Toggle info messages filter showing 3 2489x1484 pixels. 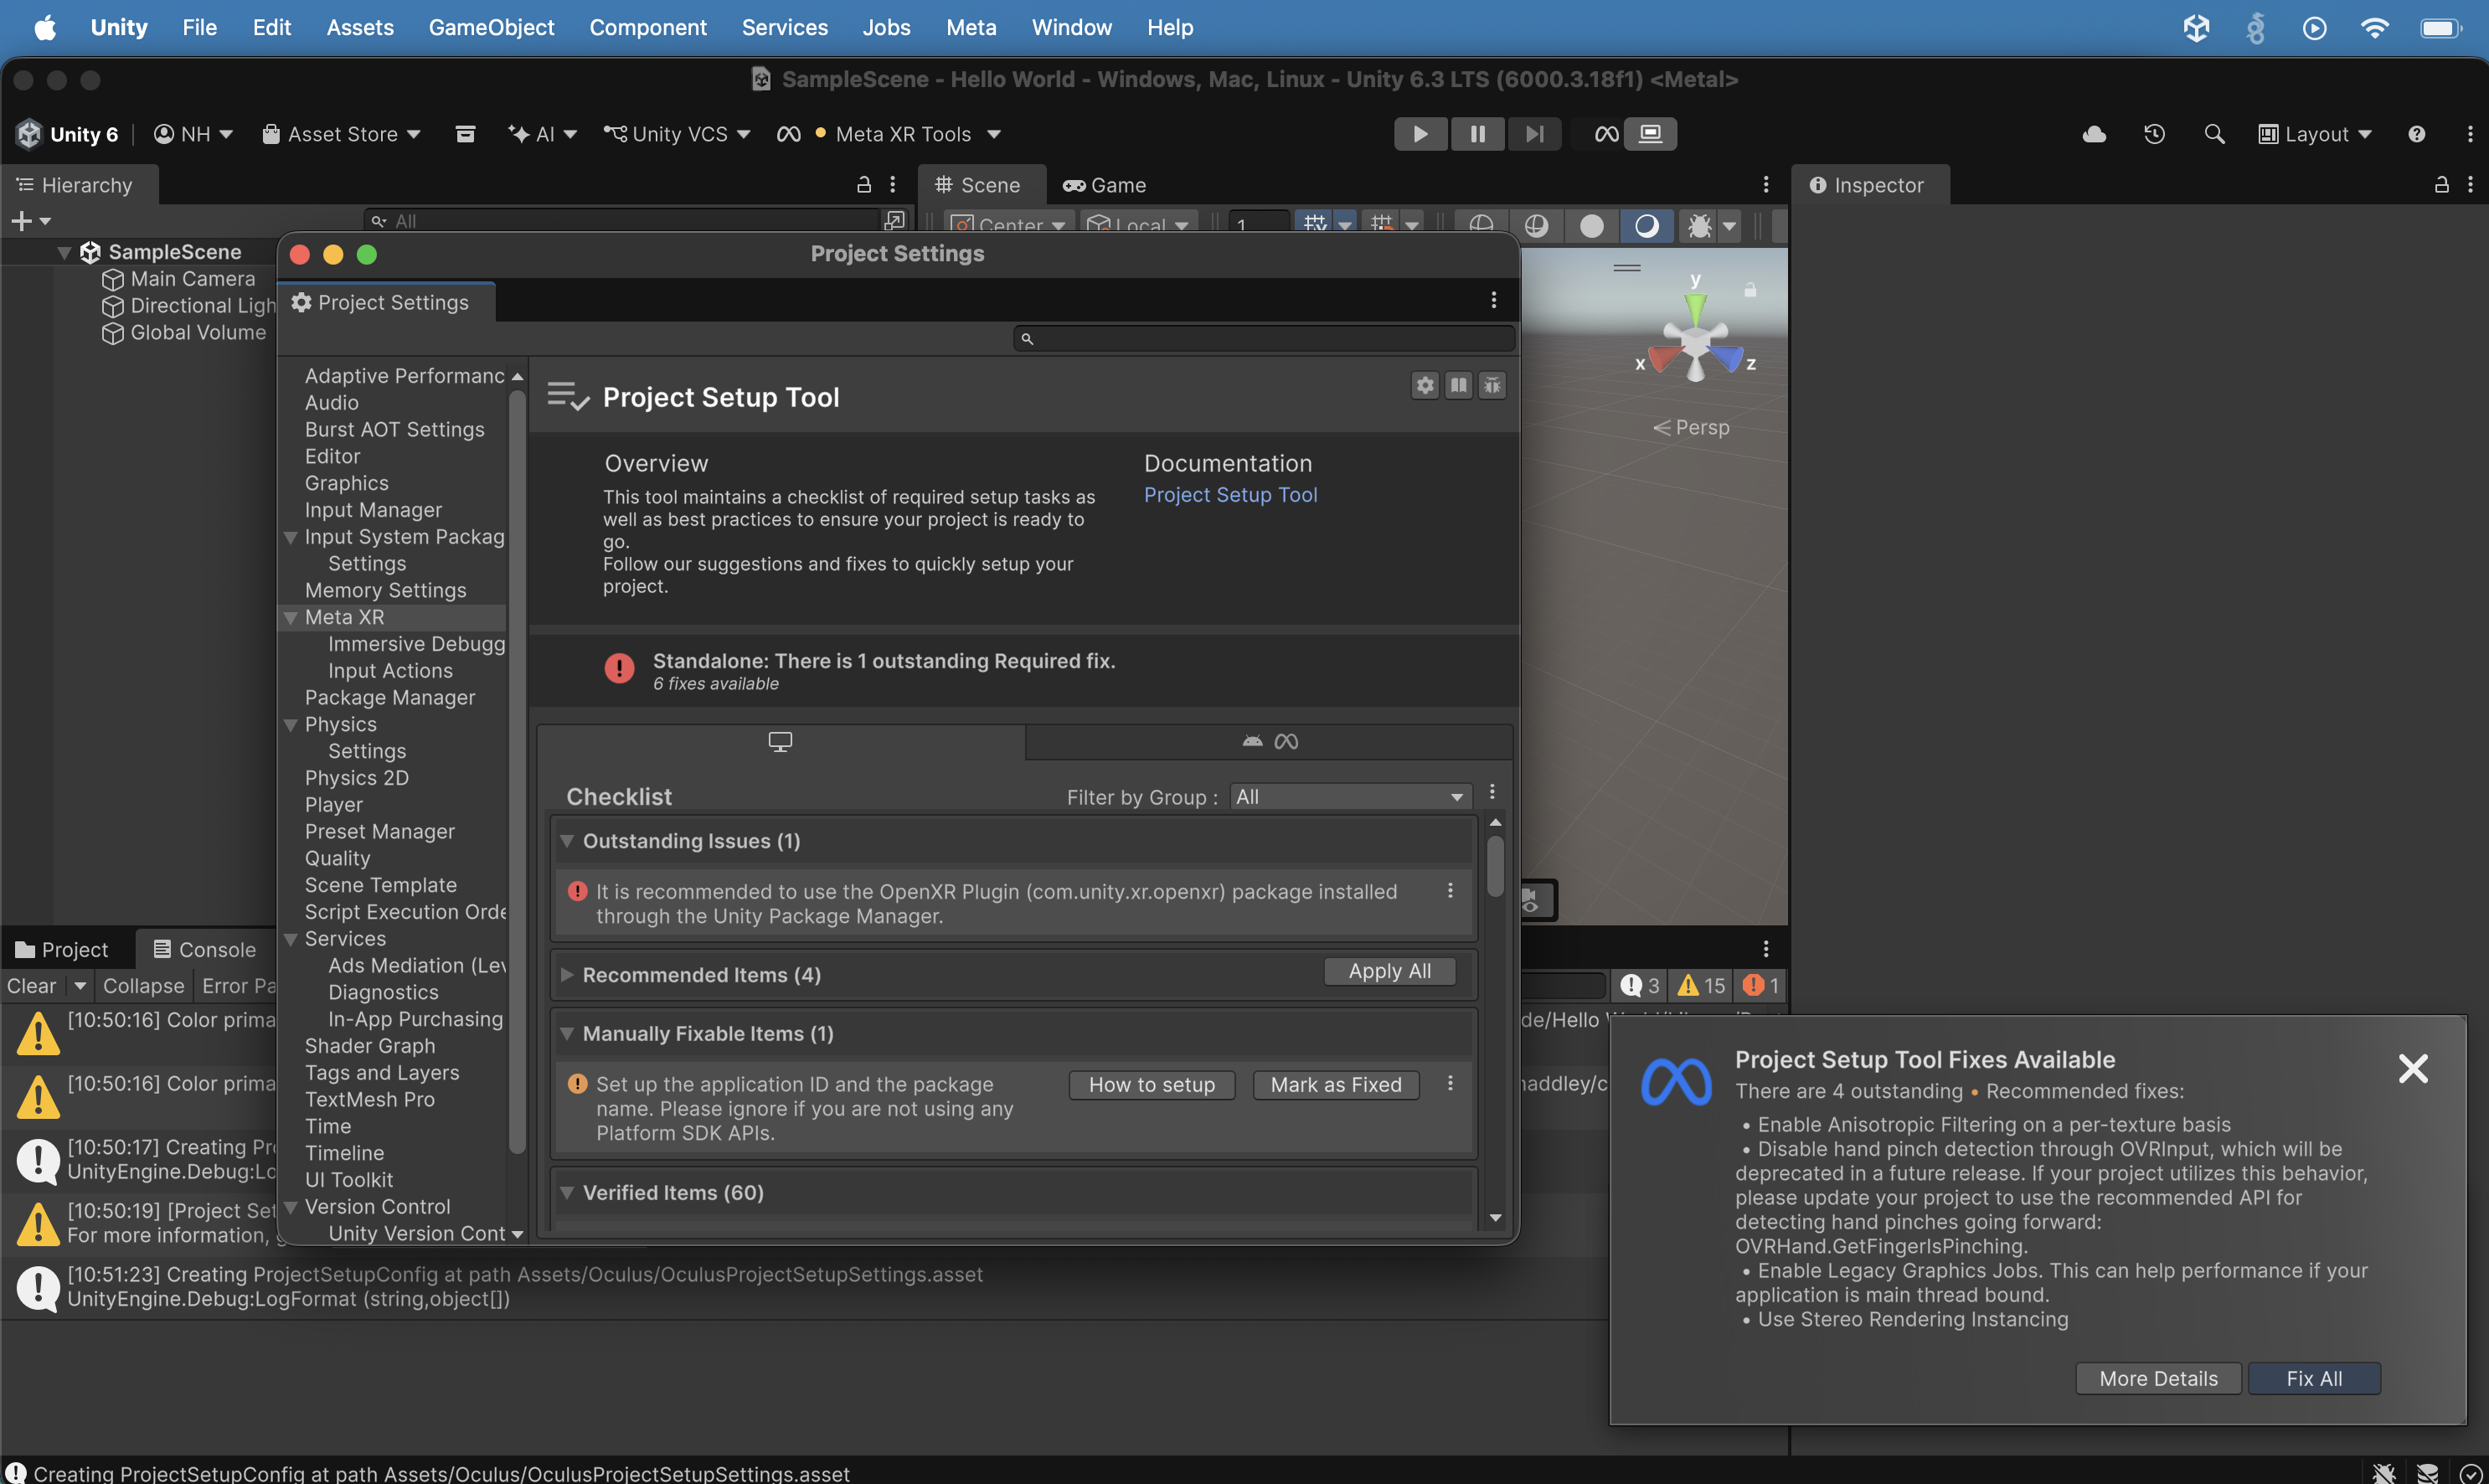tap(1641, 985)
